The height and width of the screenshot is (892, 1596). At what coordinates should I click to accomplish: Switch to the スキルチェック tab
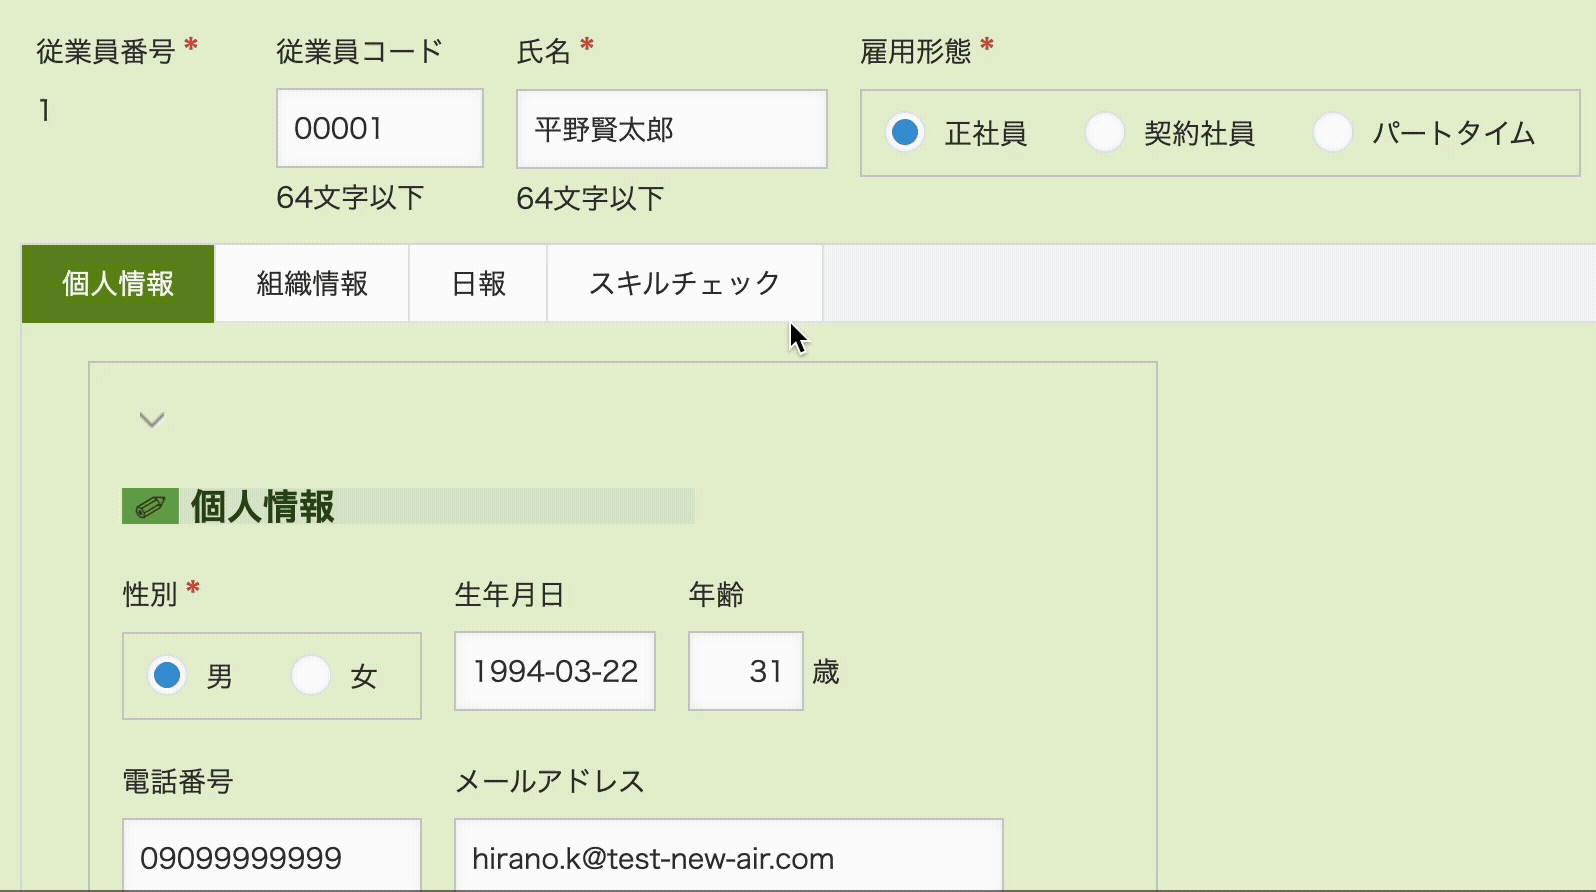click(684, 284)
